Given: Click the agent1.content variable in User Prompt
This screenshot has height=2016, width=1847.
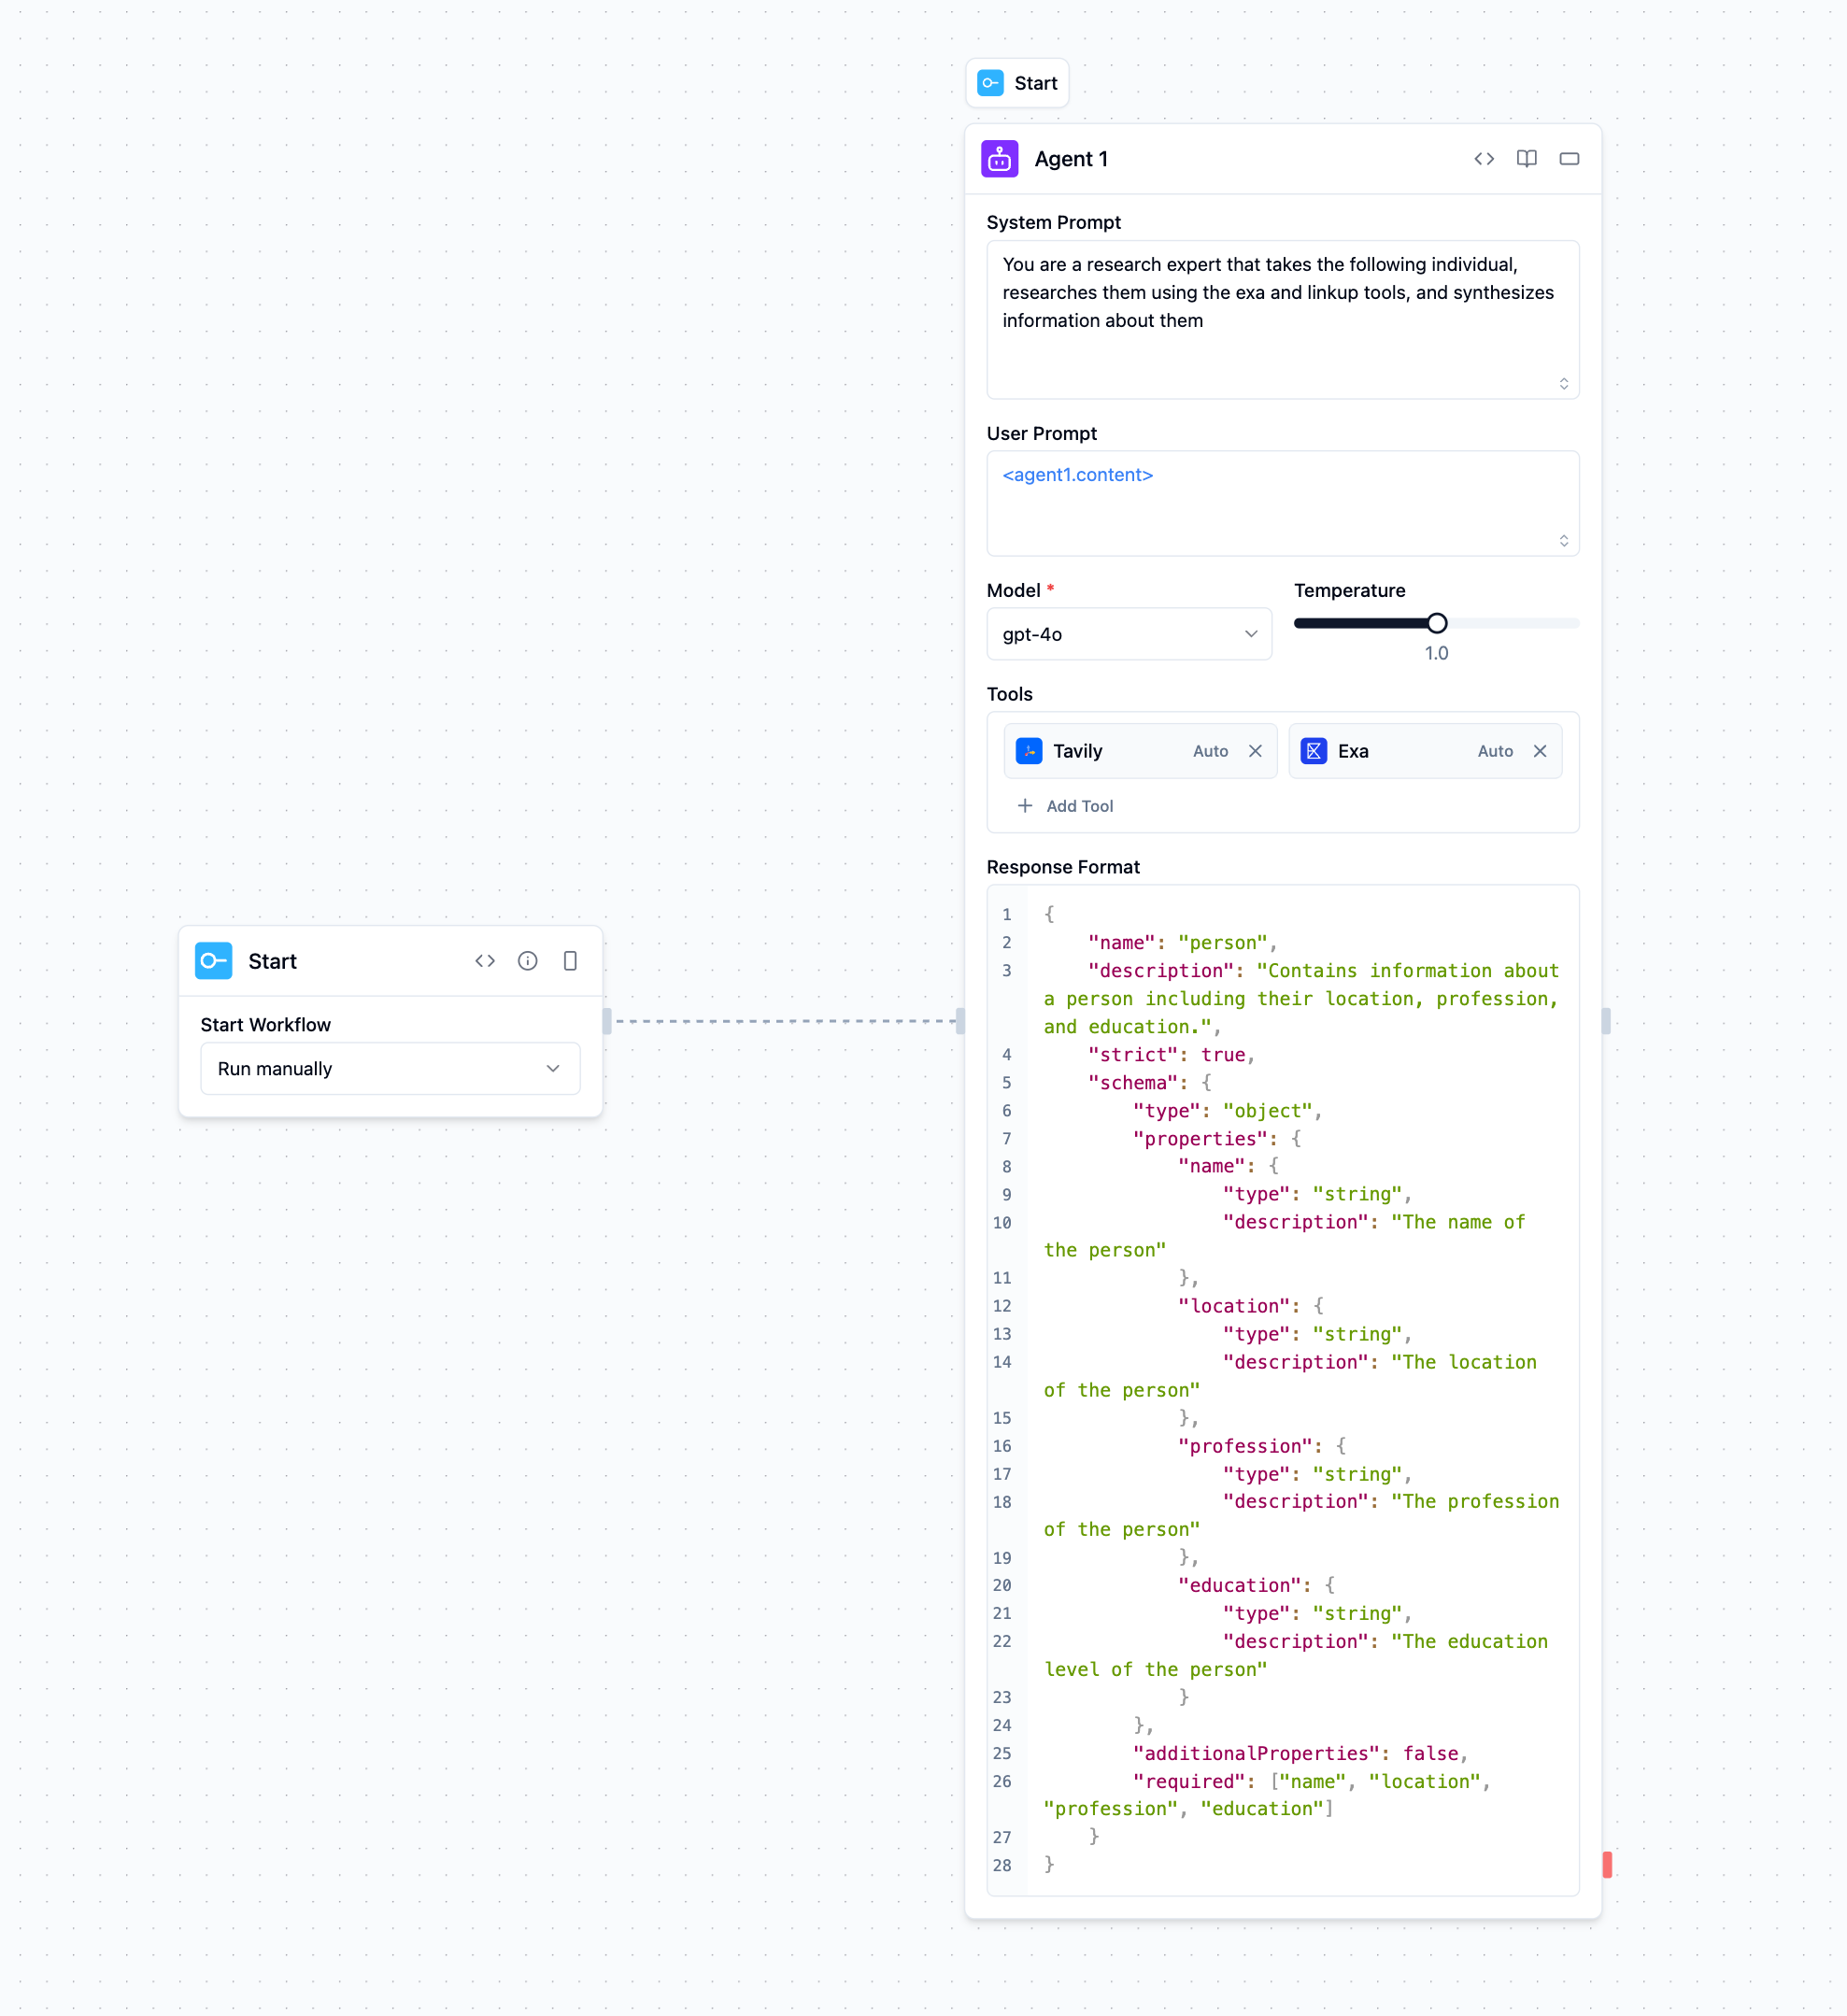Looking at the screenshot, I should pyautogui.click(x=1076, y=475).
